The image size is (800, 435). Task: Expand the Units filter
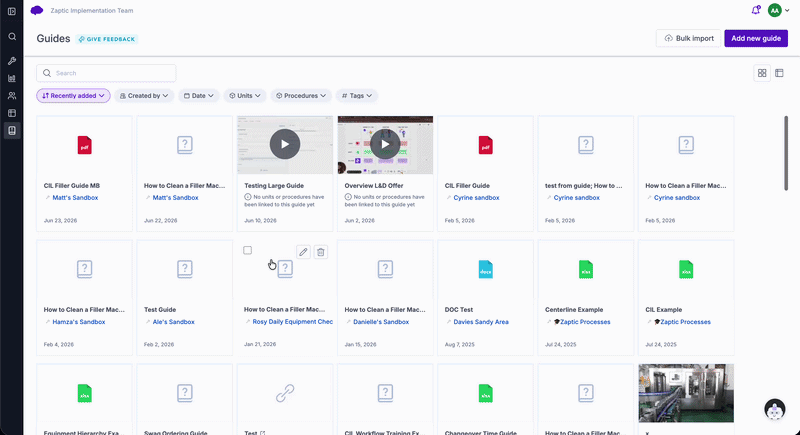tap(245, 95)
